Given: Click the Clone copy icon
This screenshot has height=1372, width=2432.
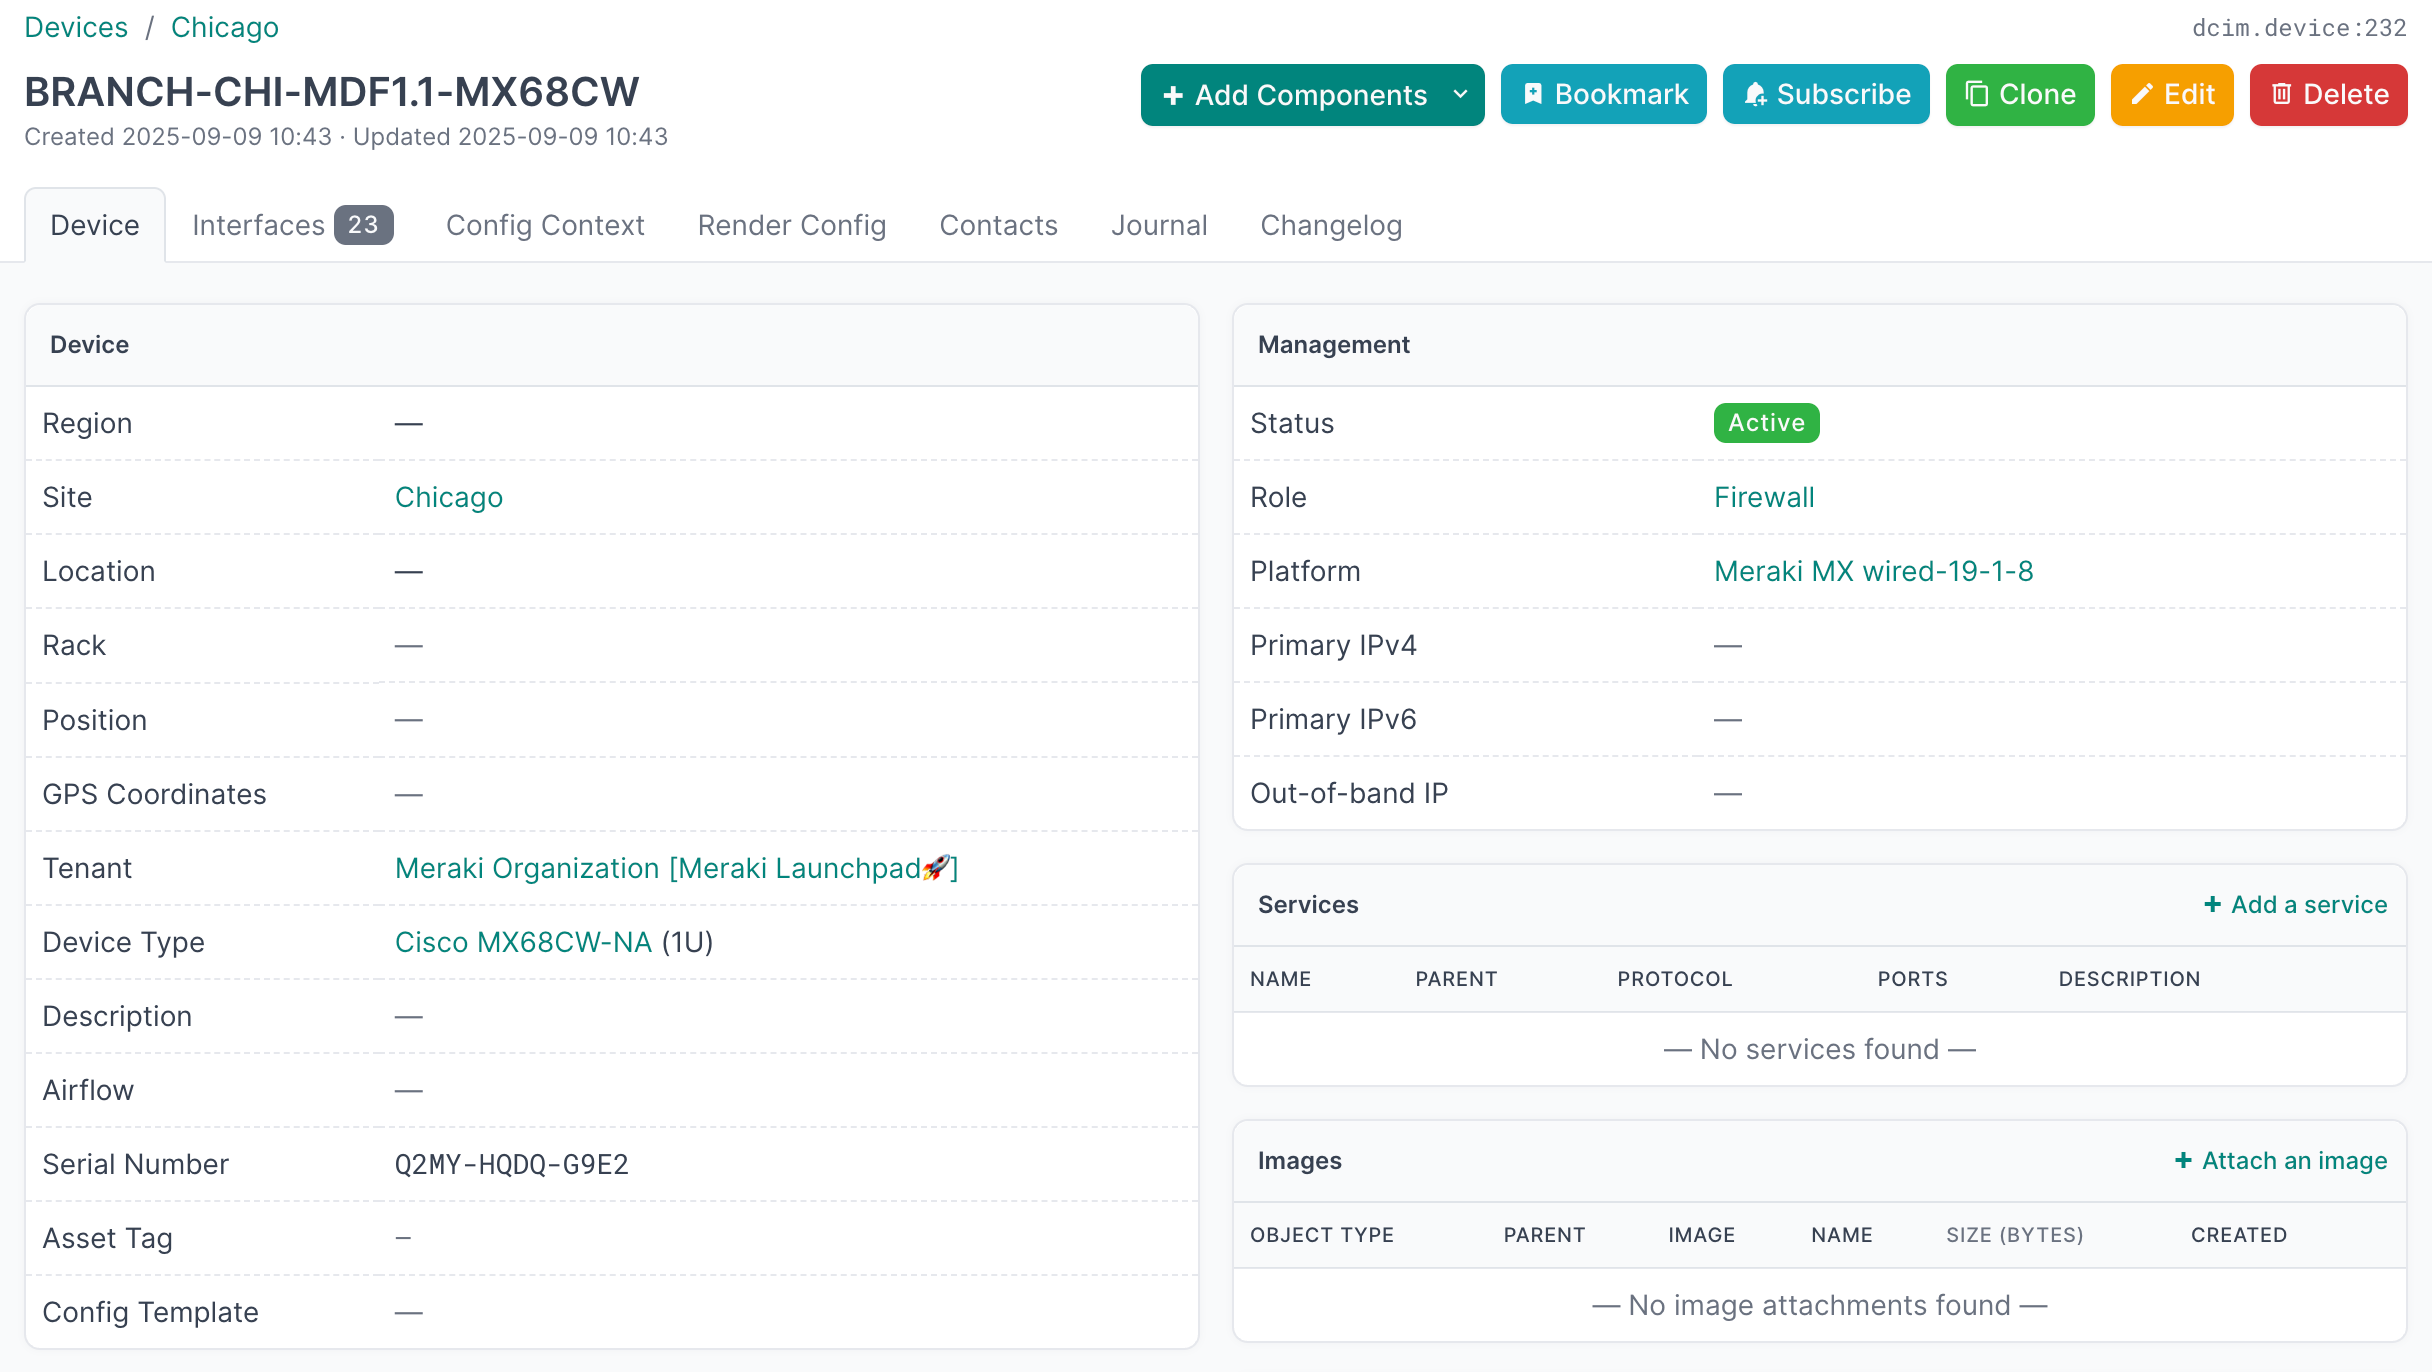Looking at the screenshot, I should tap(1977, 94).
